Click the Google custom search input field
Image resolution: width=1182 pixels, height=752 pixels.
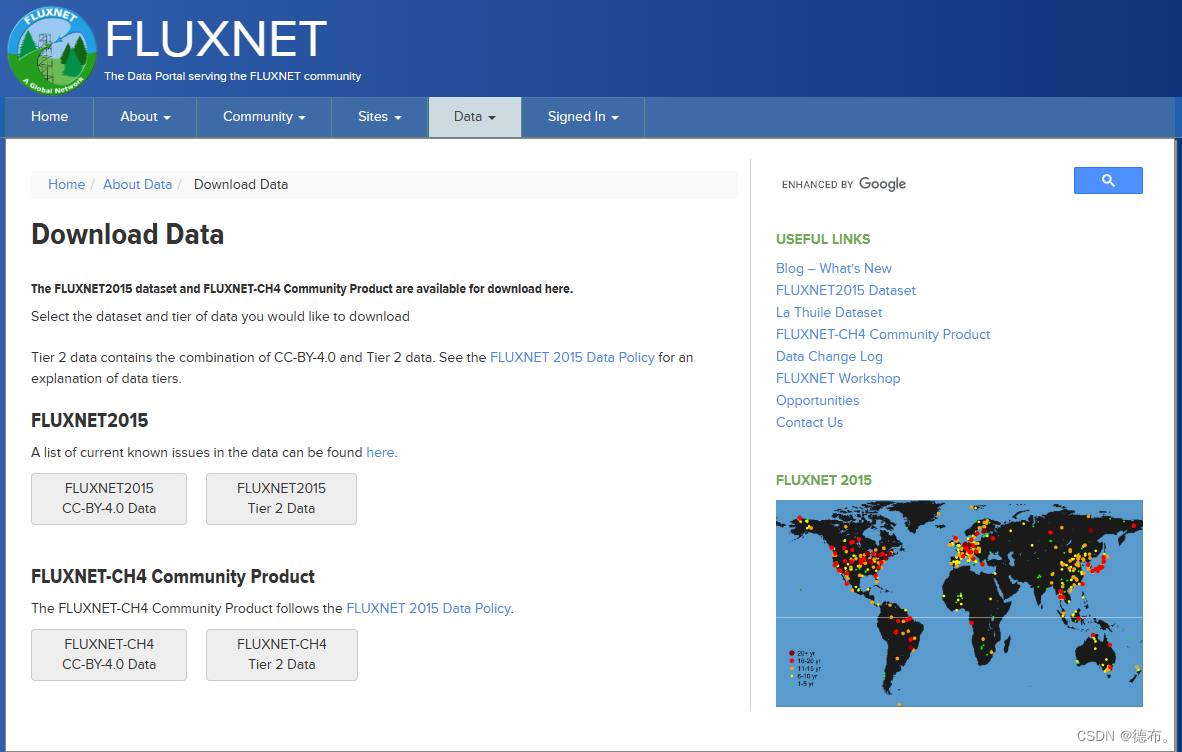(923, 184)
